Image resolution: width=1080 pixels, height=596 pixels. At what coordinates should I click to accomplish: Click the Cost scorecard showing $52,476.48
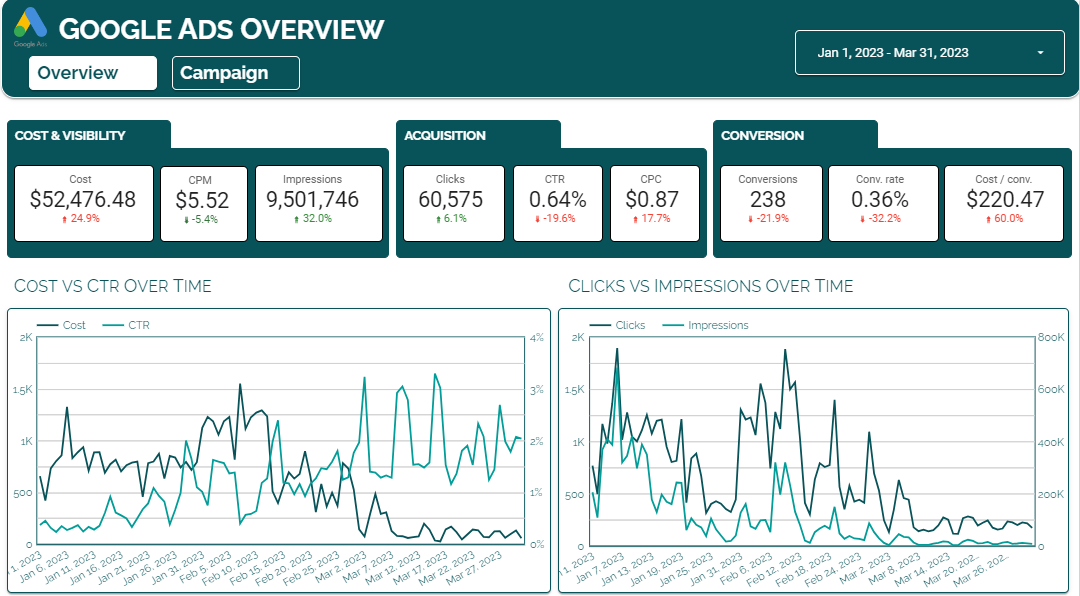[84, 203]
